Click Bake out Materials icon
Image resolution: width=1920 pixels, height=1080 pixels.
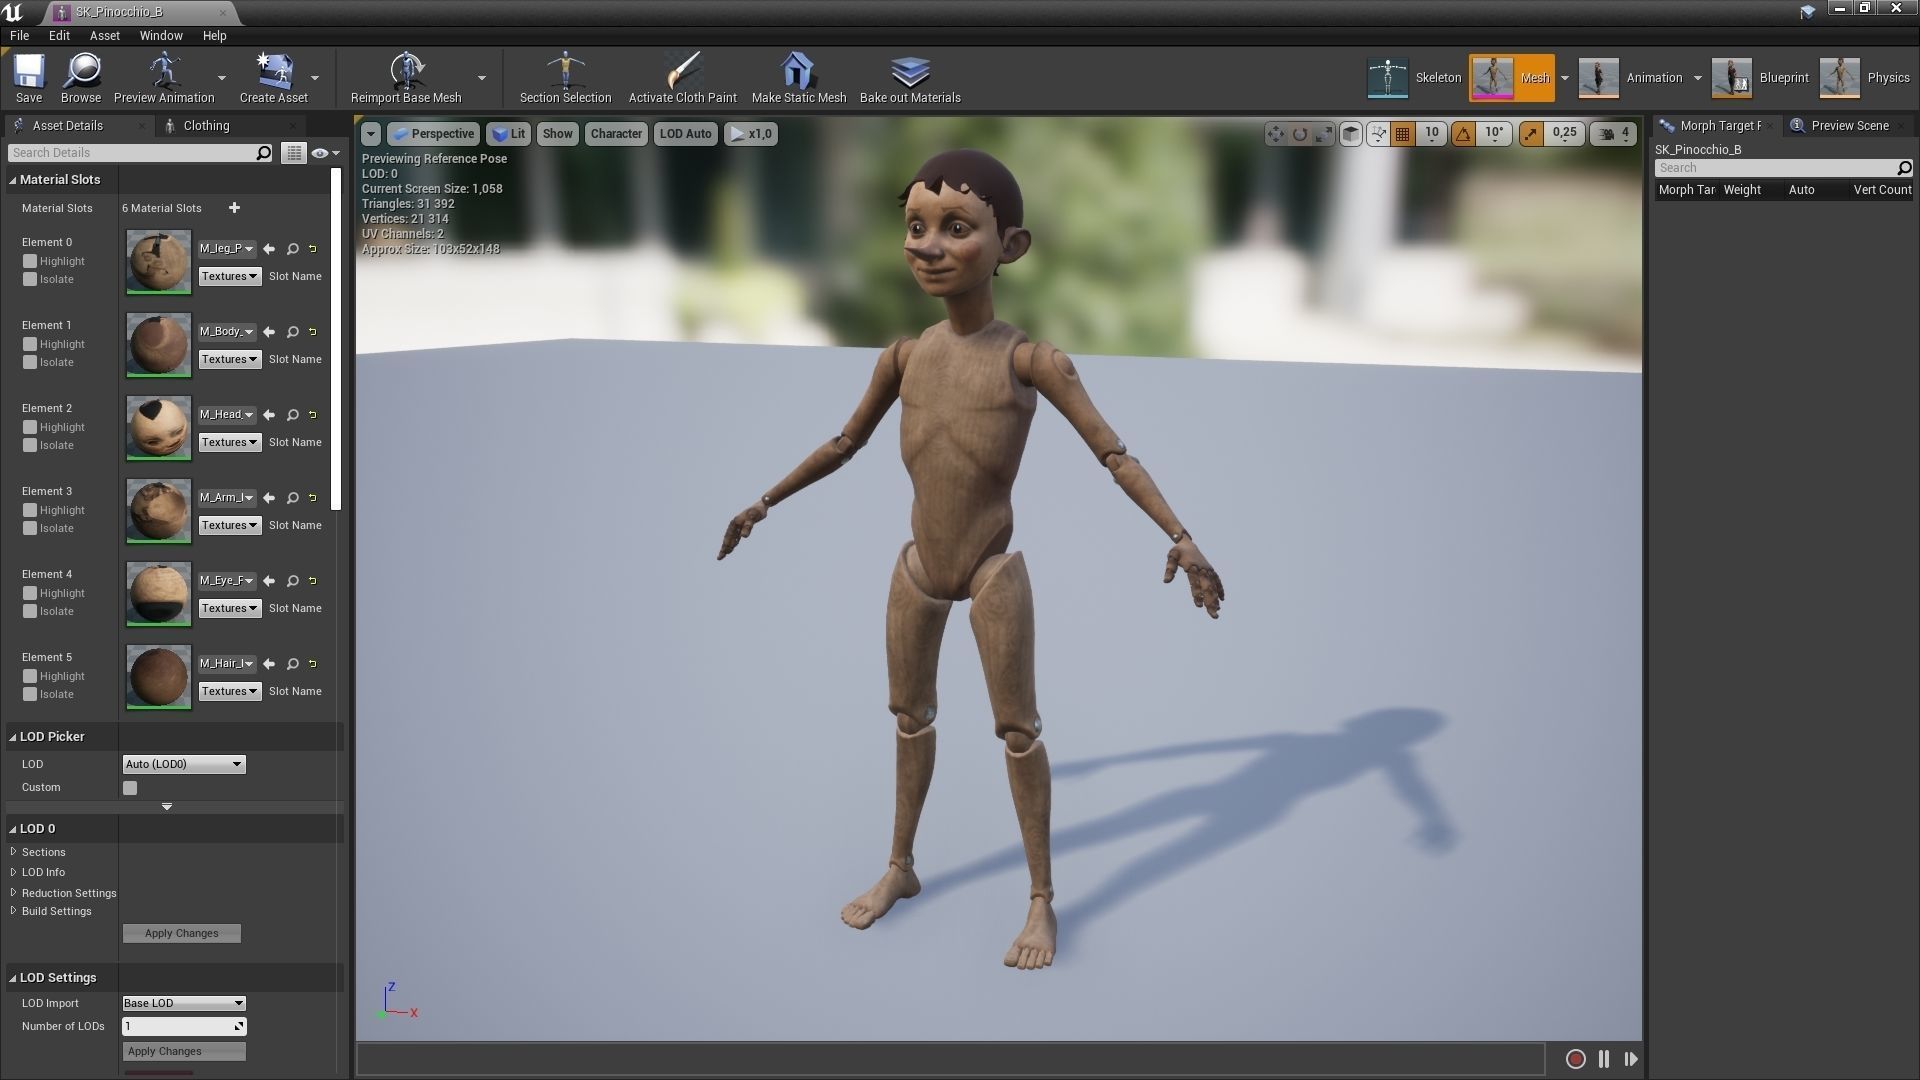point(910,77)
